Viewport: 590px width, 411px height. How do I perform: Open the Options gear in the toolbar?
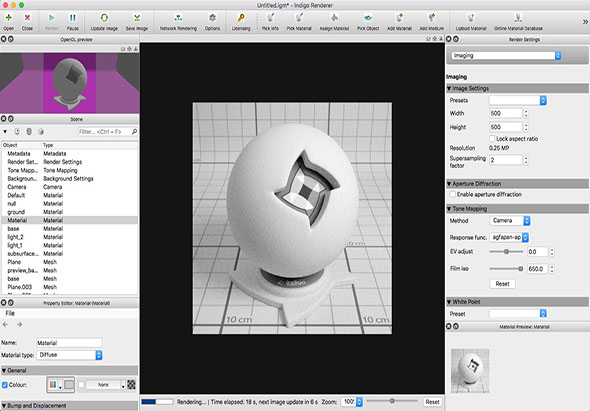point(212,21)
